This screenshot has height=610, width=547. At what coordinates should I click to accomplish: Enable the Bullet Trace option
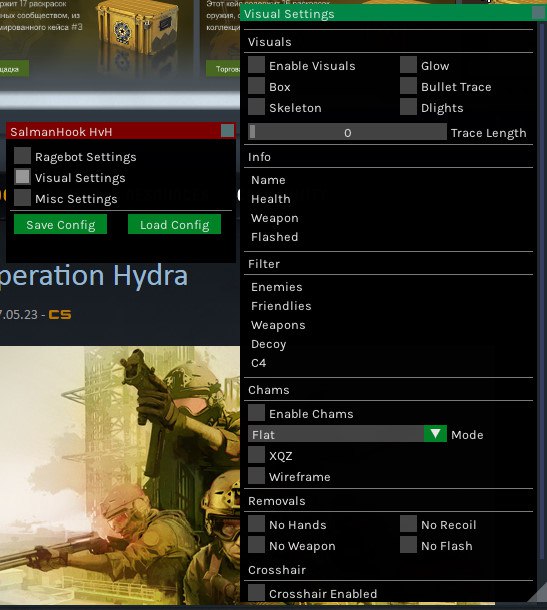click(x=408, y=86)
